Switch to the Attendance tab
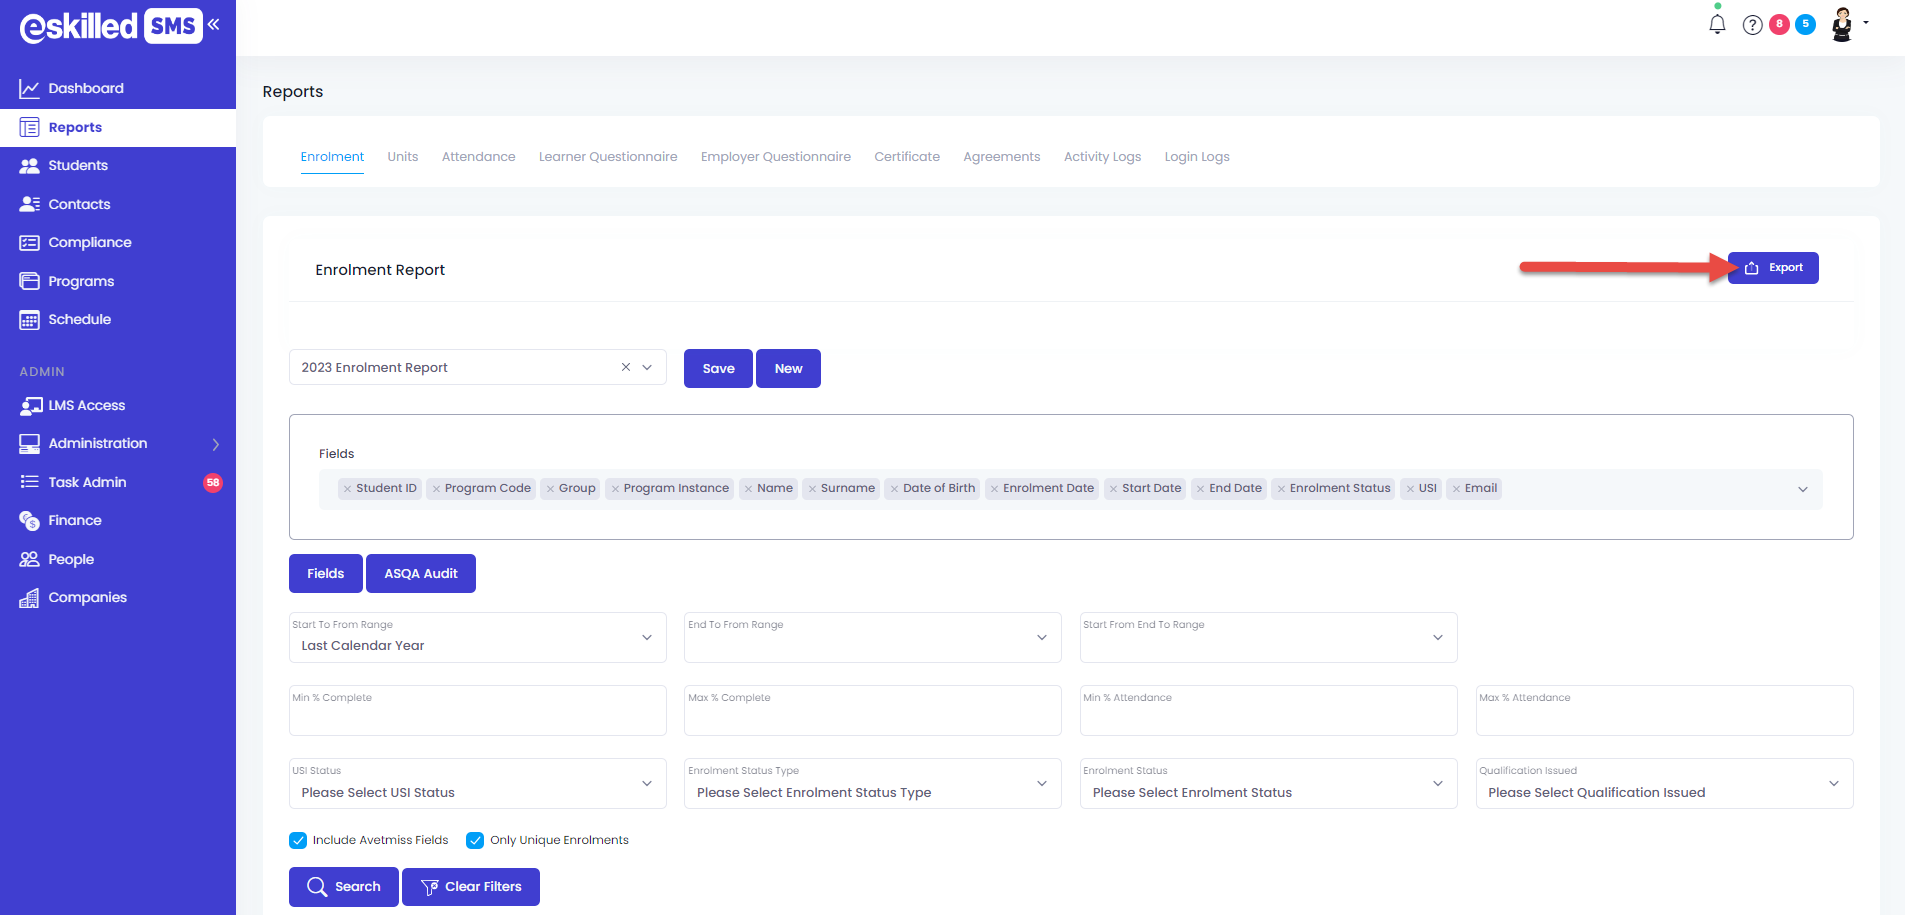The image size is (1905, 915). coord(478,157)
